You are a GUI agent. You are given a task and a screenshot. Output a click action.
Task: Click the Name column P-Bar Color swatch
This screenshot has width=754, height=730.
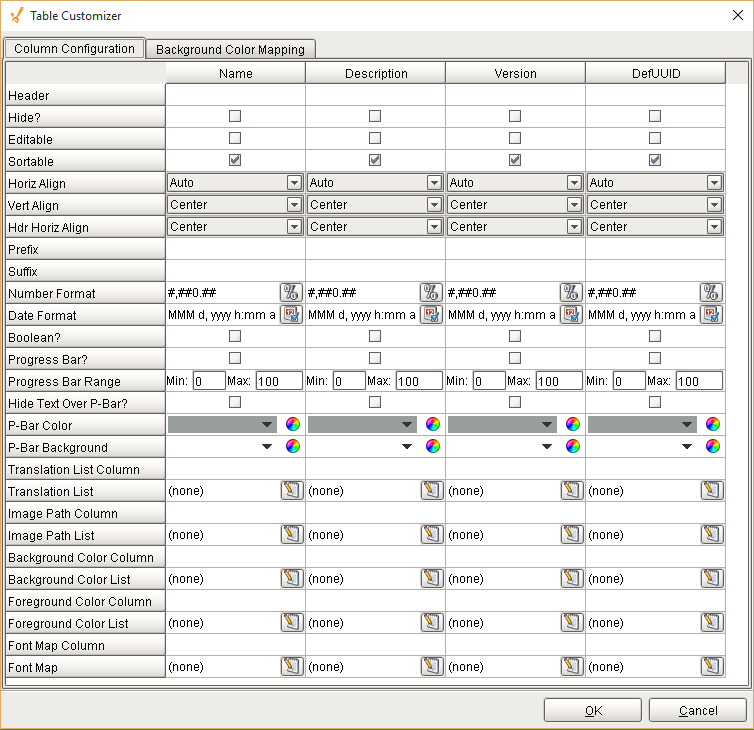click(222, 425)
